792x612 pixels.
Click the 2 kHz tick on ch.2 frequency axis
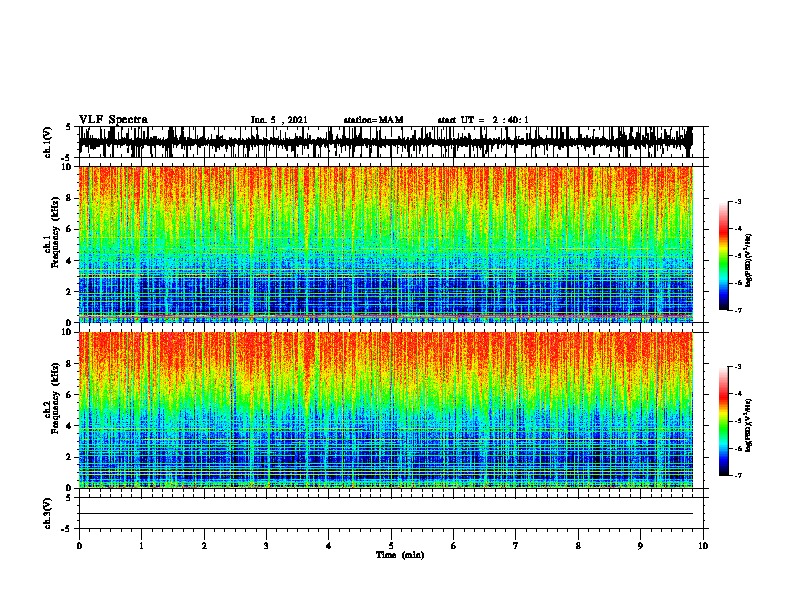tap(70, 457)
